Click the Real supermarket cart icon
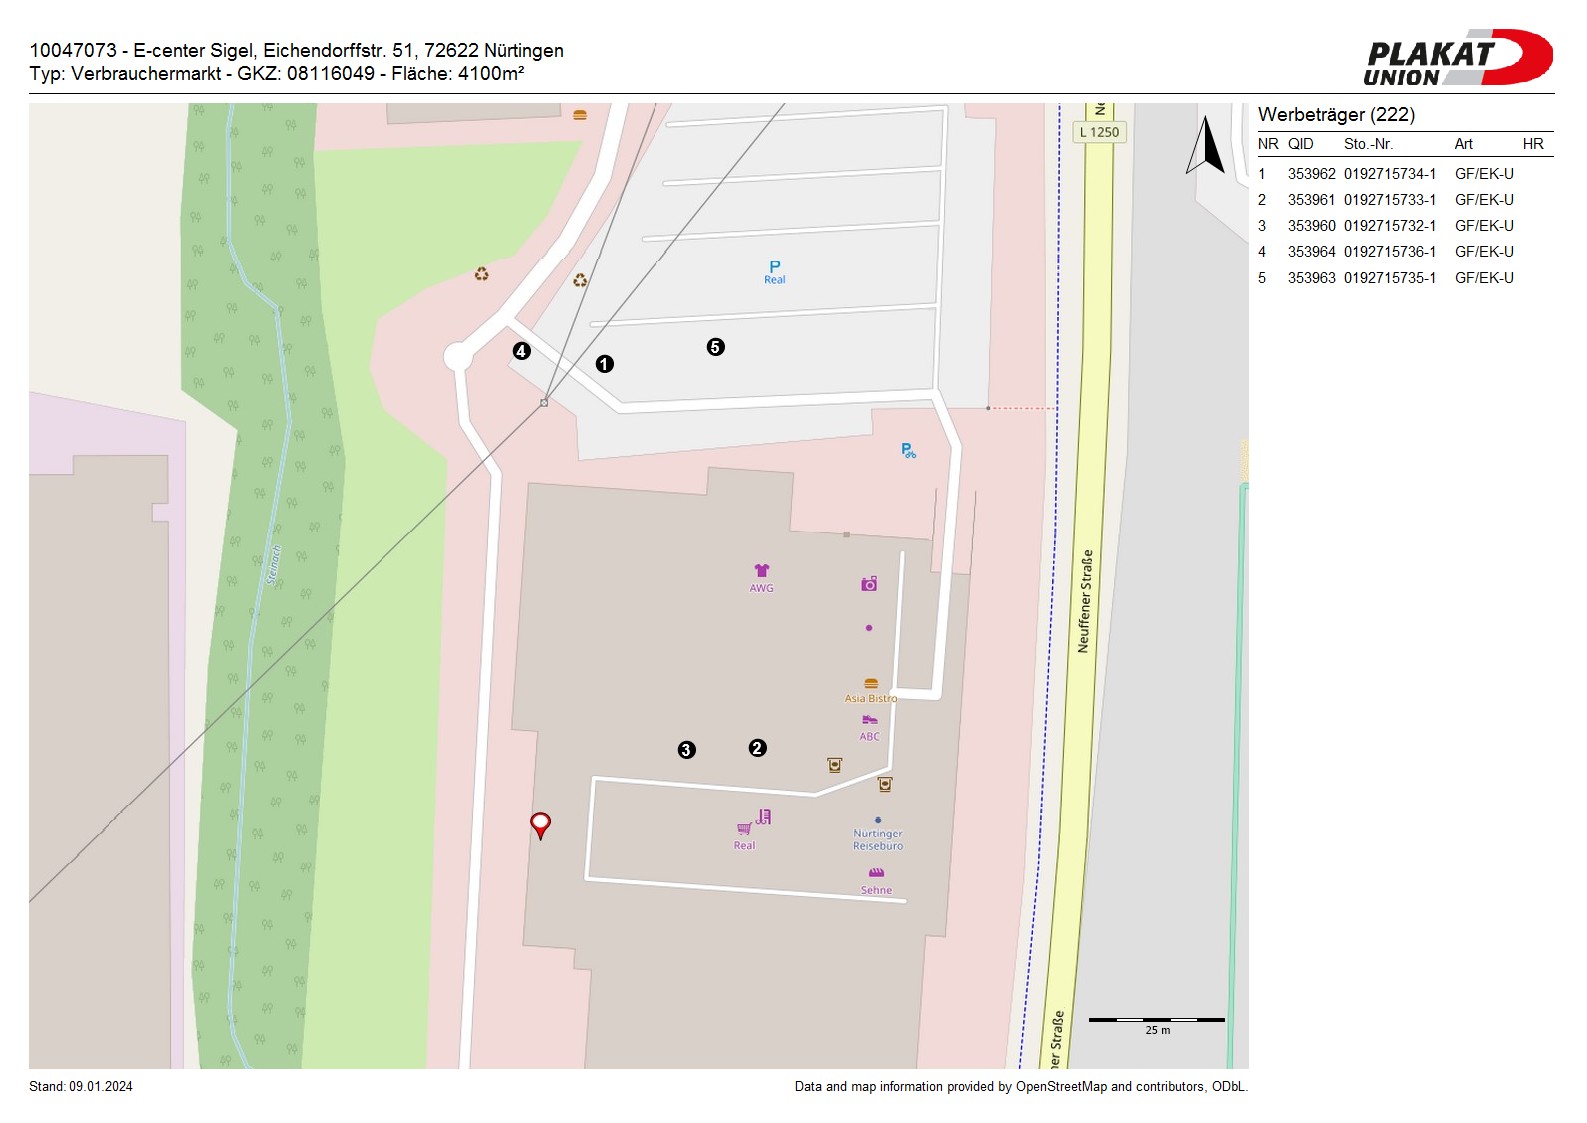Screen dimensions: 1587x1123 (x=745, y=828)
